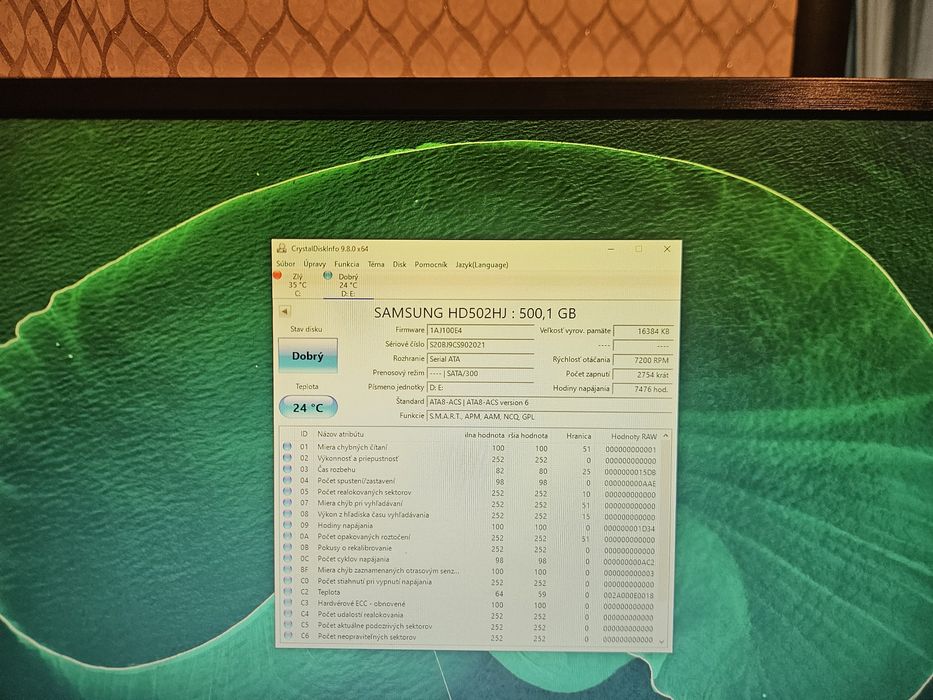933x700 pixels.
Task: Click RAW value 0000000015DB
Action: [x=630, y=472]
